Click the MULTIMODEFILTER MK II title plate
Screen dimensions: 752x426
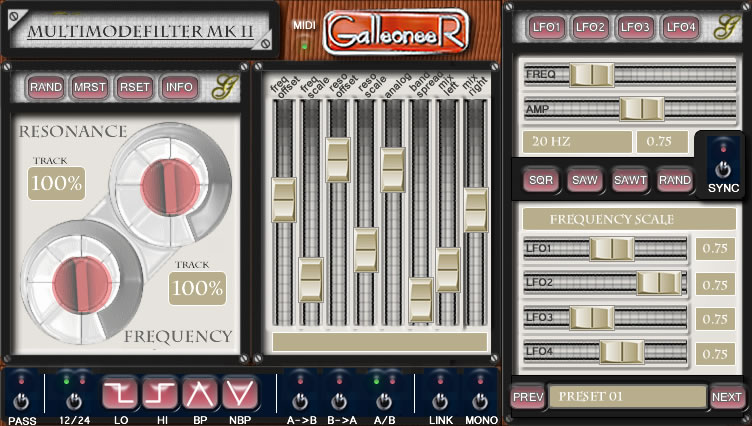tap(140, 31)
